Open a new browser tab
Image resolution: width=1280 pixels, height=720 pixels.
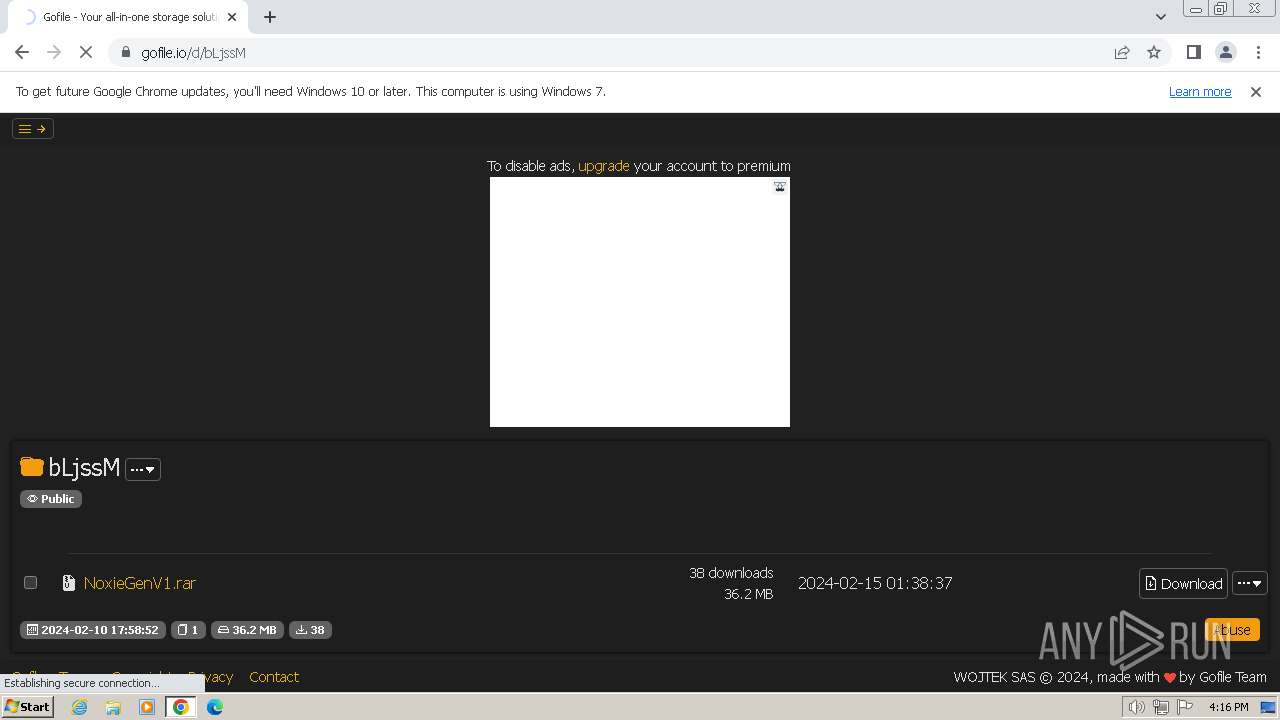[x=270, y=17]
